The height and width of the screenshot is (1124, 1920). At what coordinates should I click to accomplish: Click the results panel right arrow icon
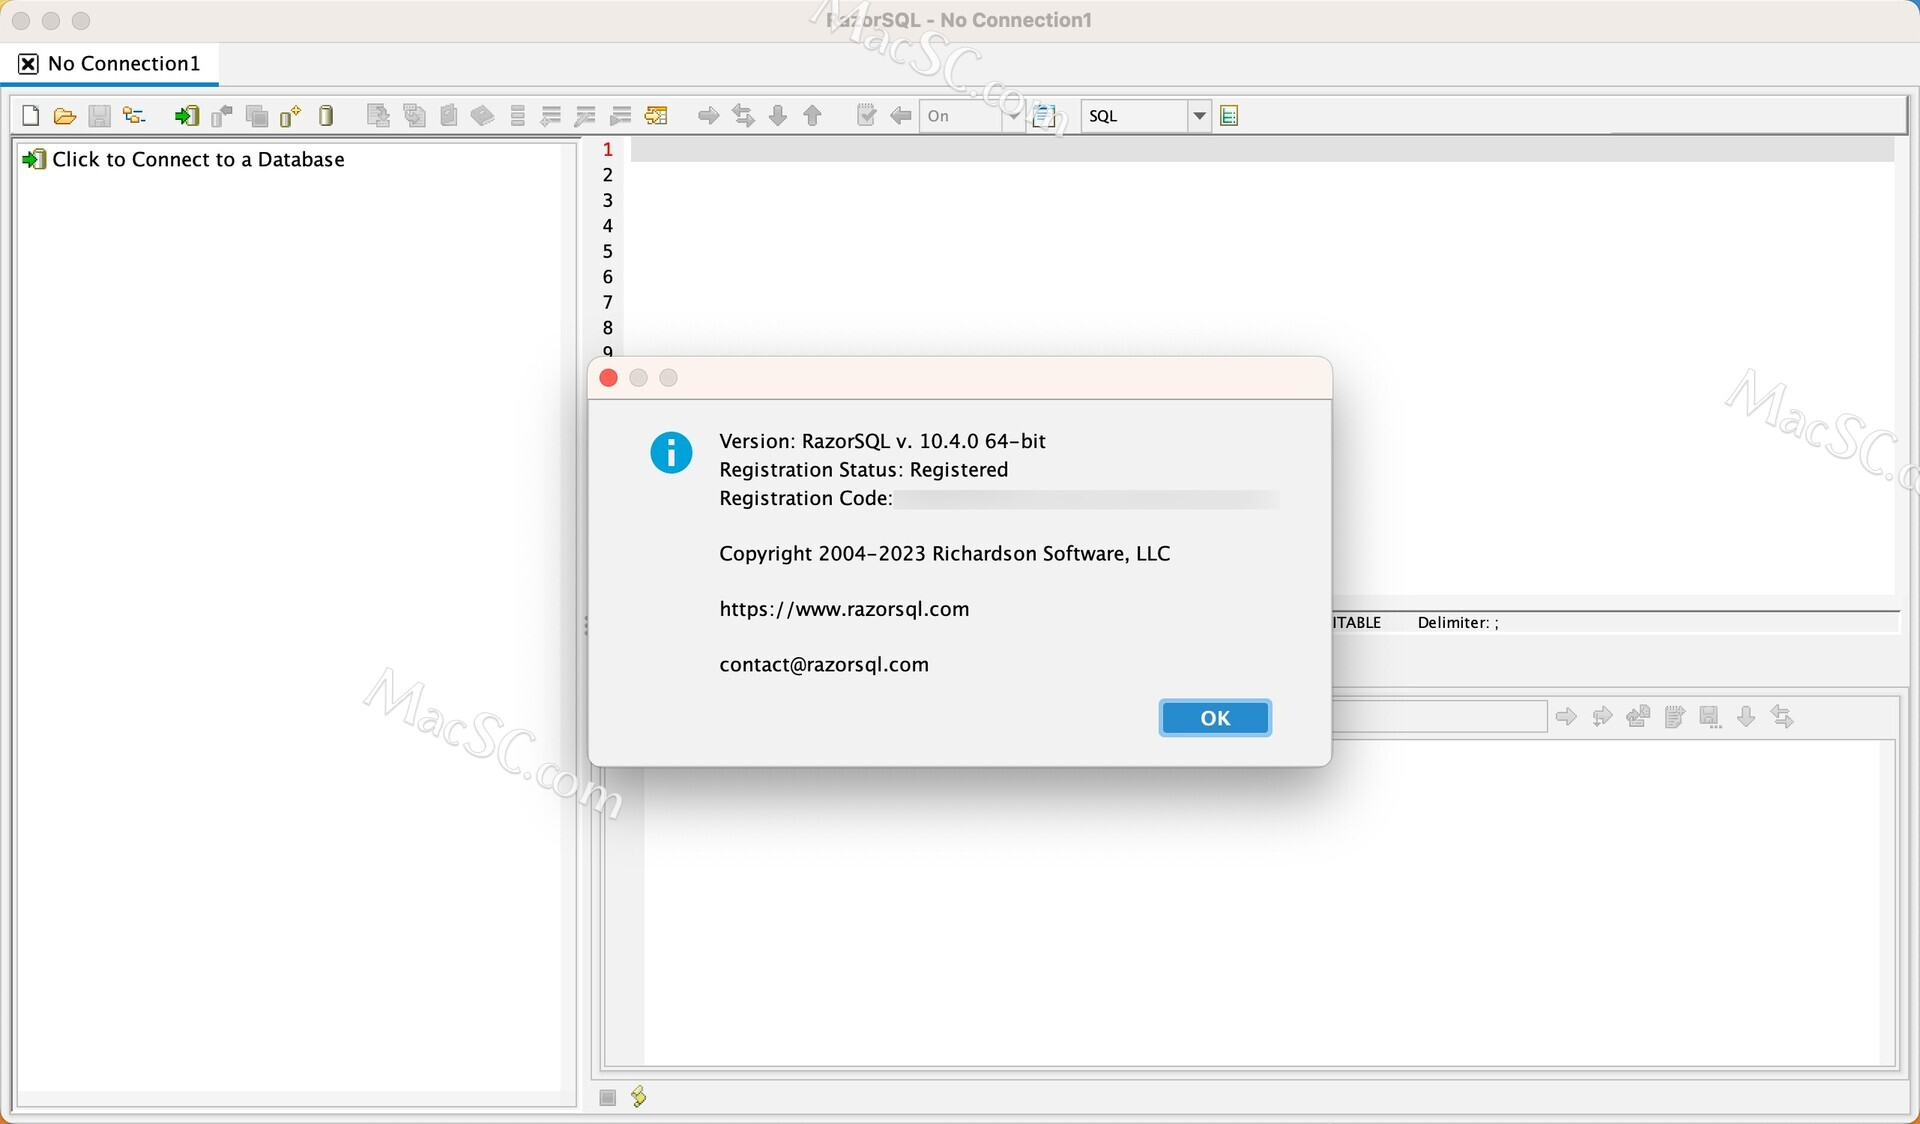coord(1567,717)
